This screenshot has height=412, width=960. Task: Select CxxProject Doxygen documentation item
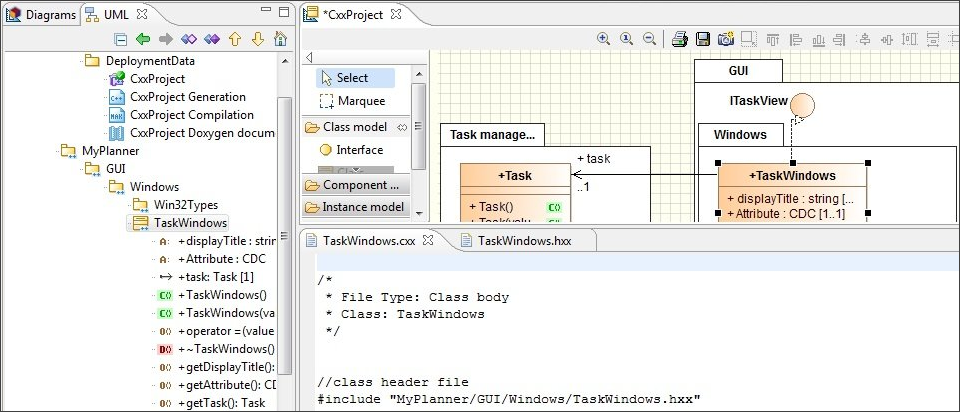[x=192, y=133]
